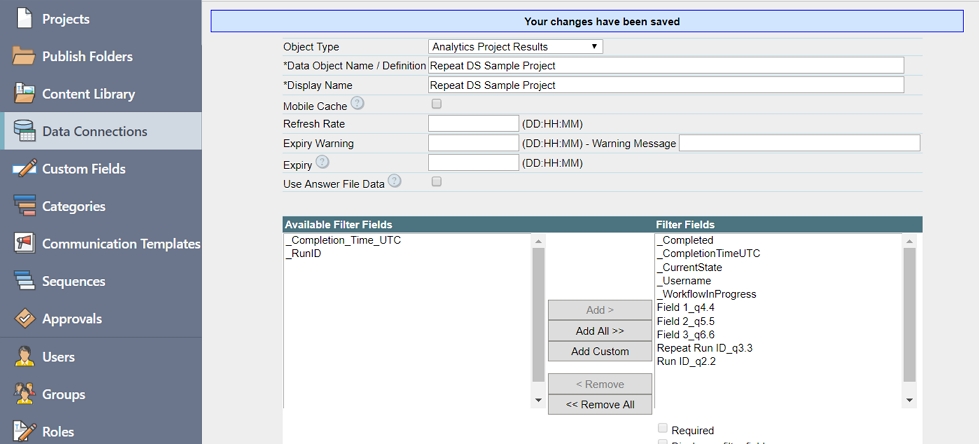The width and height of the screenshot is (979, 444).
Task: Click the Expiry help question icon
Action: pyautogui.click(x=322, y=162)
